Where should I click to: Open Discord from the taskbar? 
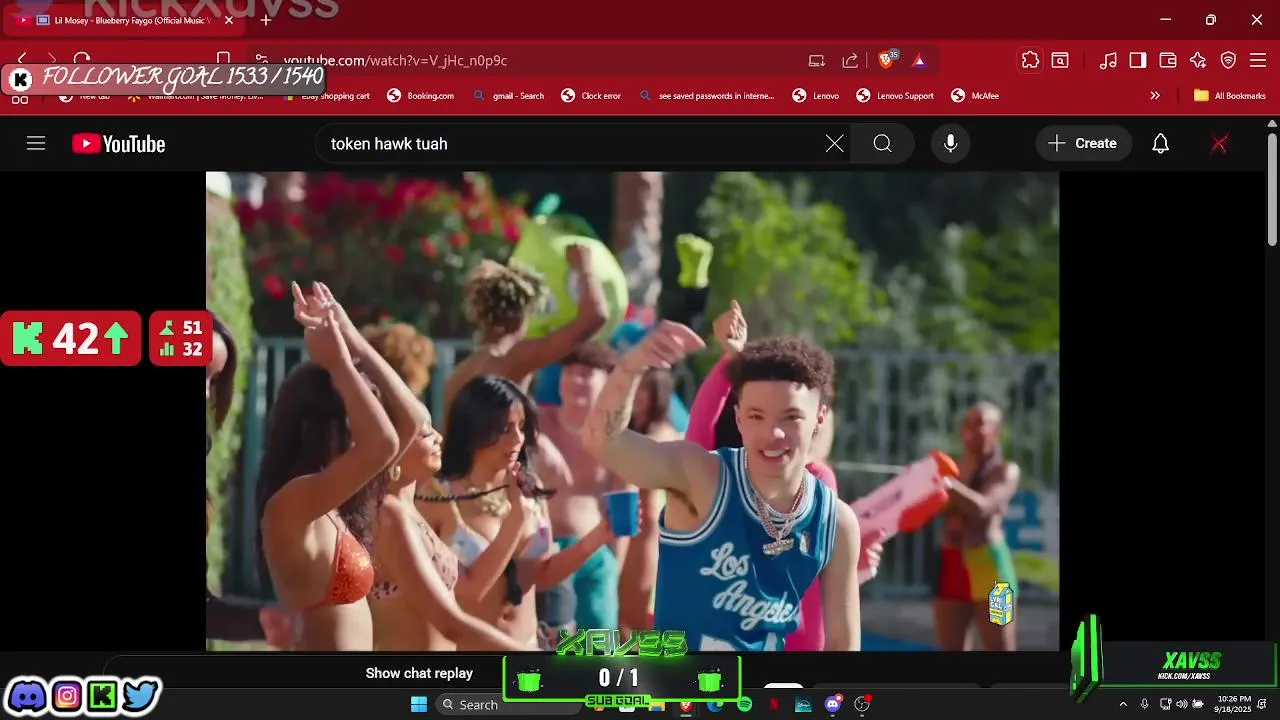833,705
